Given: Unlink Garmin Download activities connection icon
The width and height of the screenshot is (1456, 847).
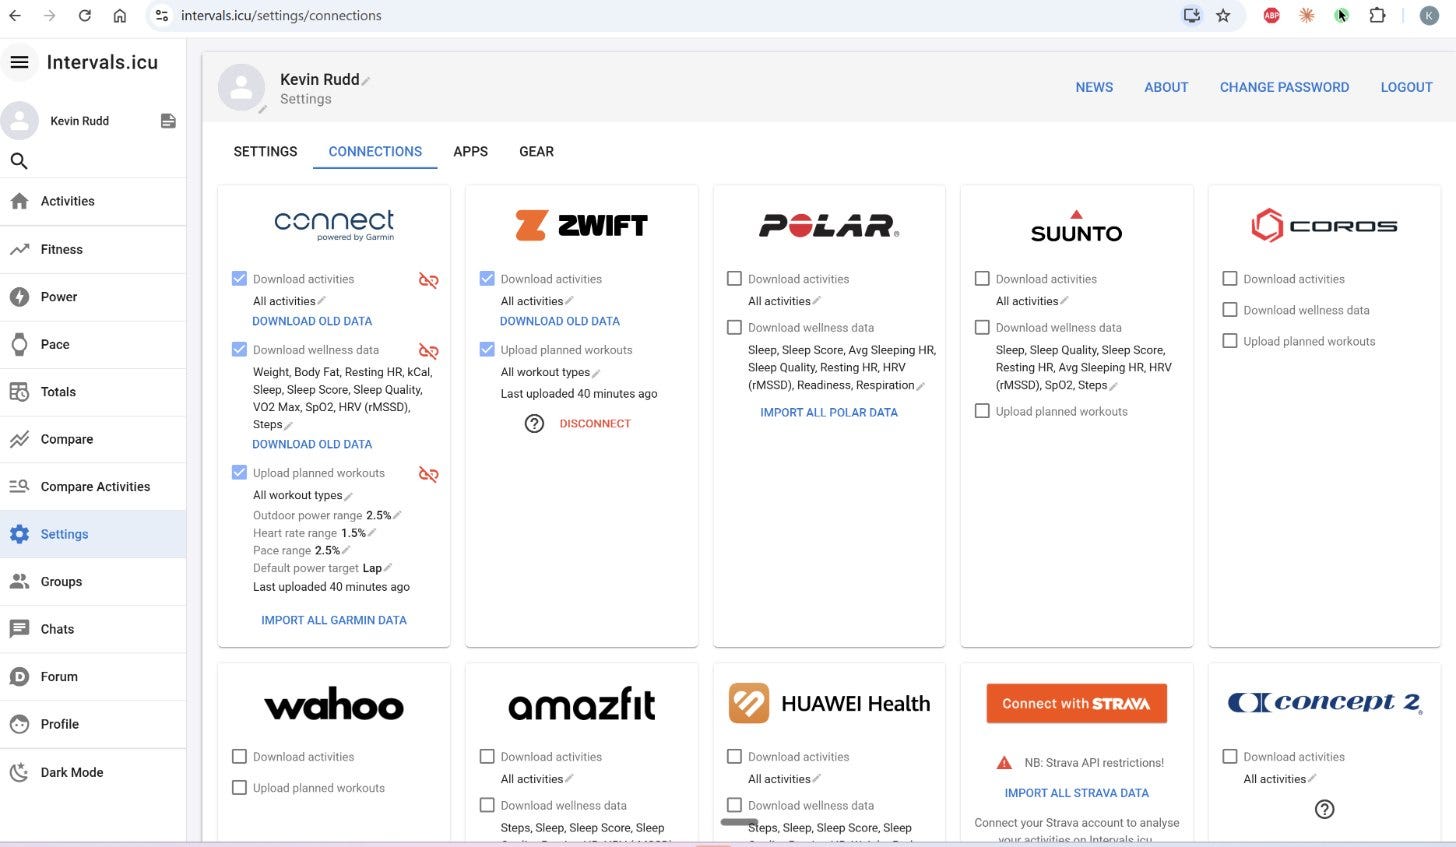Looking at the screenshot, I should (428, 280).
